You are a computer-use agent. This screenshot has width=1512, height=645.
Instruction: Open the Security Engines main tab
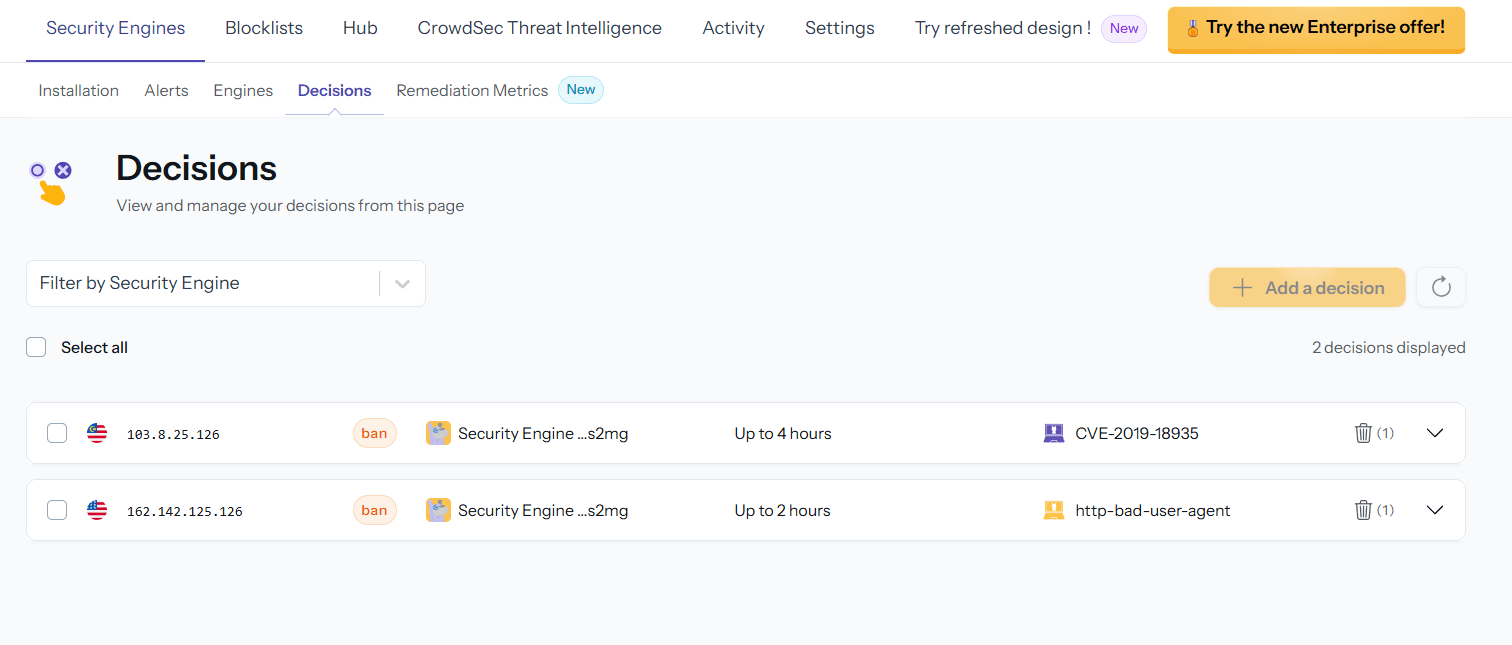click(116, 28)
